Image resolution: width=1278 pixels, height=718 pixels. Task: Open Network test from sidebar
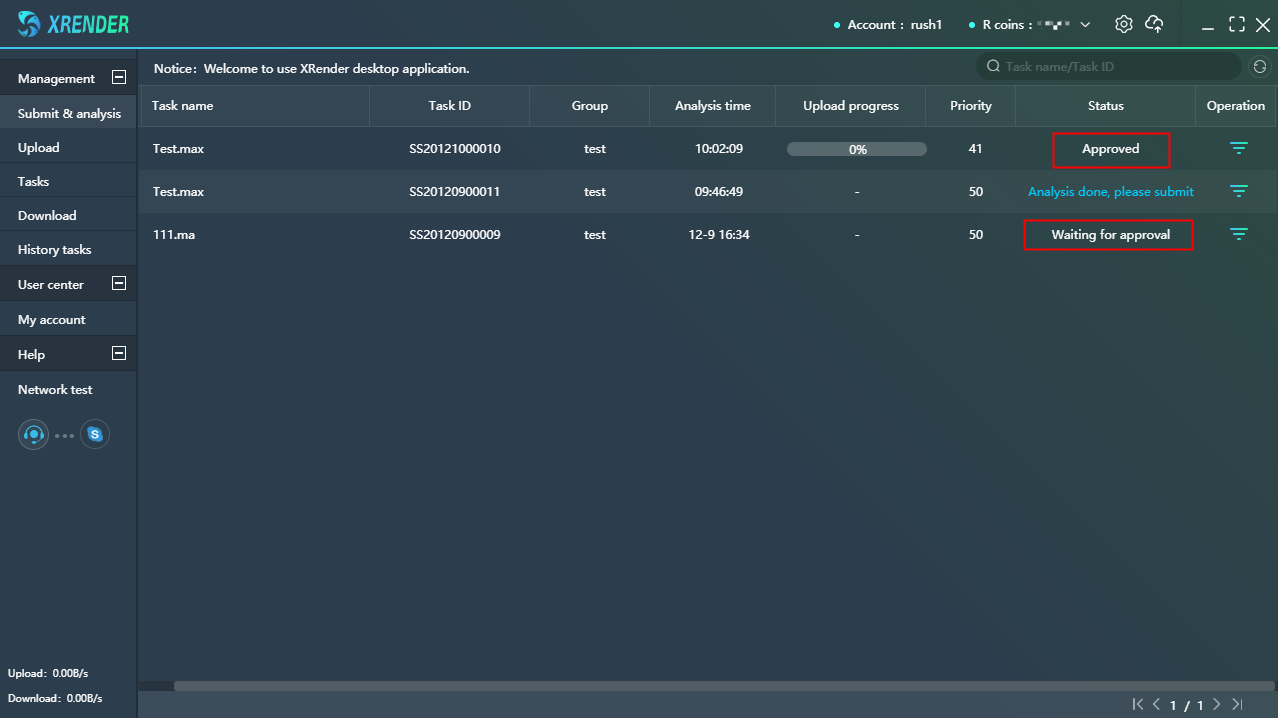(x=55, y=390)
